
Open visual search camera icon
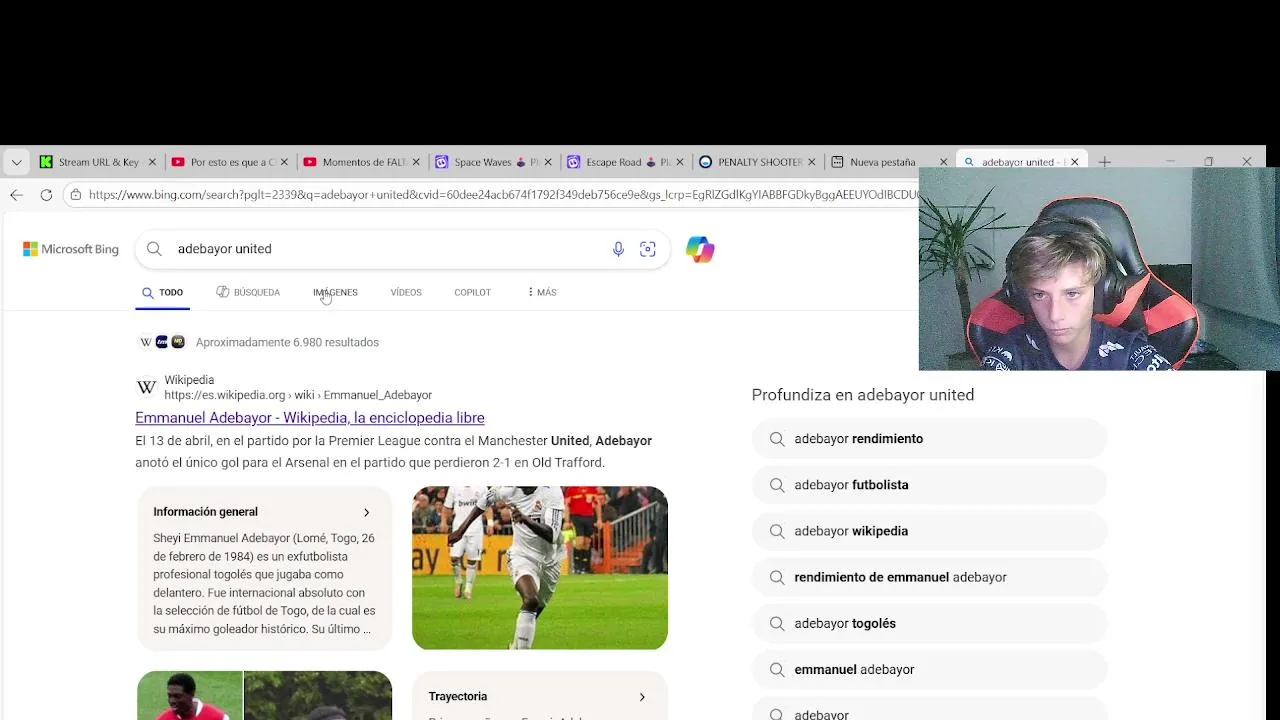(648, 249)
